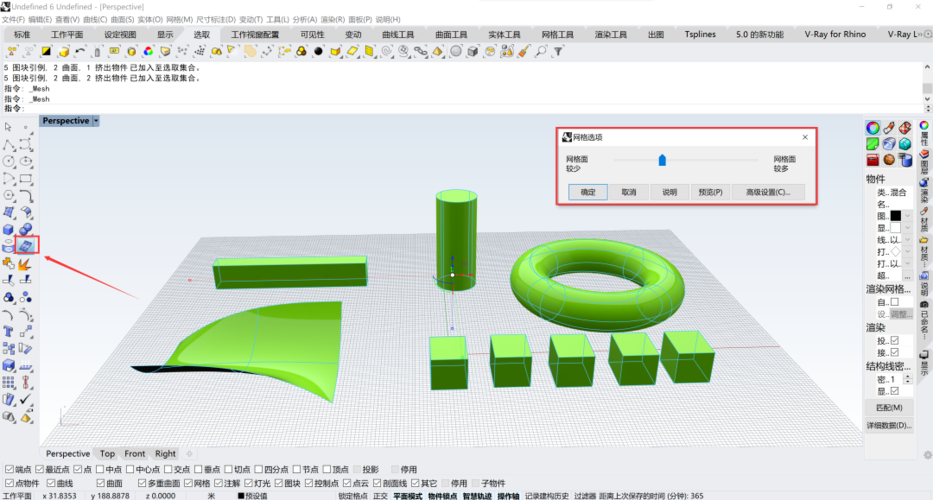Open the color wheel properties icon

tap(872, 128)
